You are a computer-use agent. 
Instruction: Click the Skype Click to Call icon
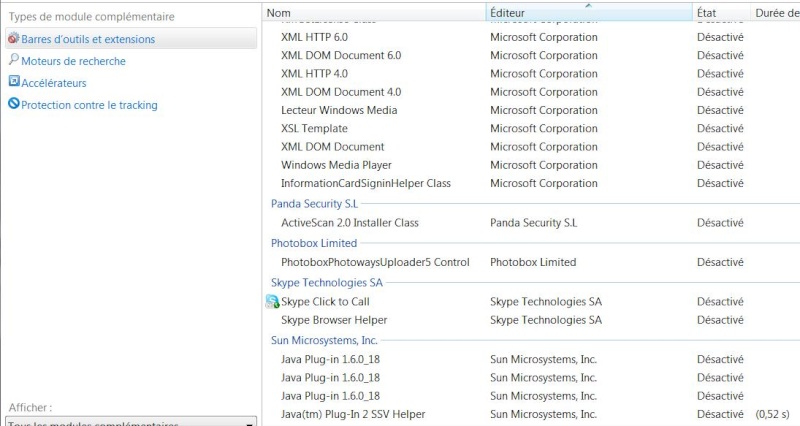tap(272, 302)
